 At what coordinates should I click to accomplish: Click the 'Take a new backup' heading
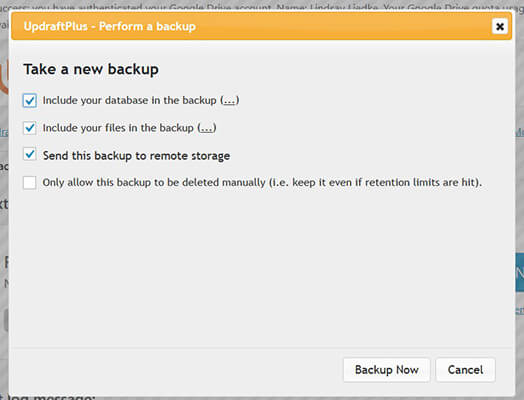click(x=91, y=69)
